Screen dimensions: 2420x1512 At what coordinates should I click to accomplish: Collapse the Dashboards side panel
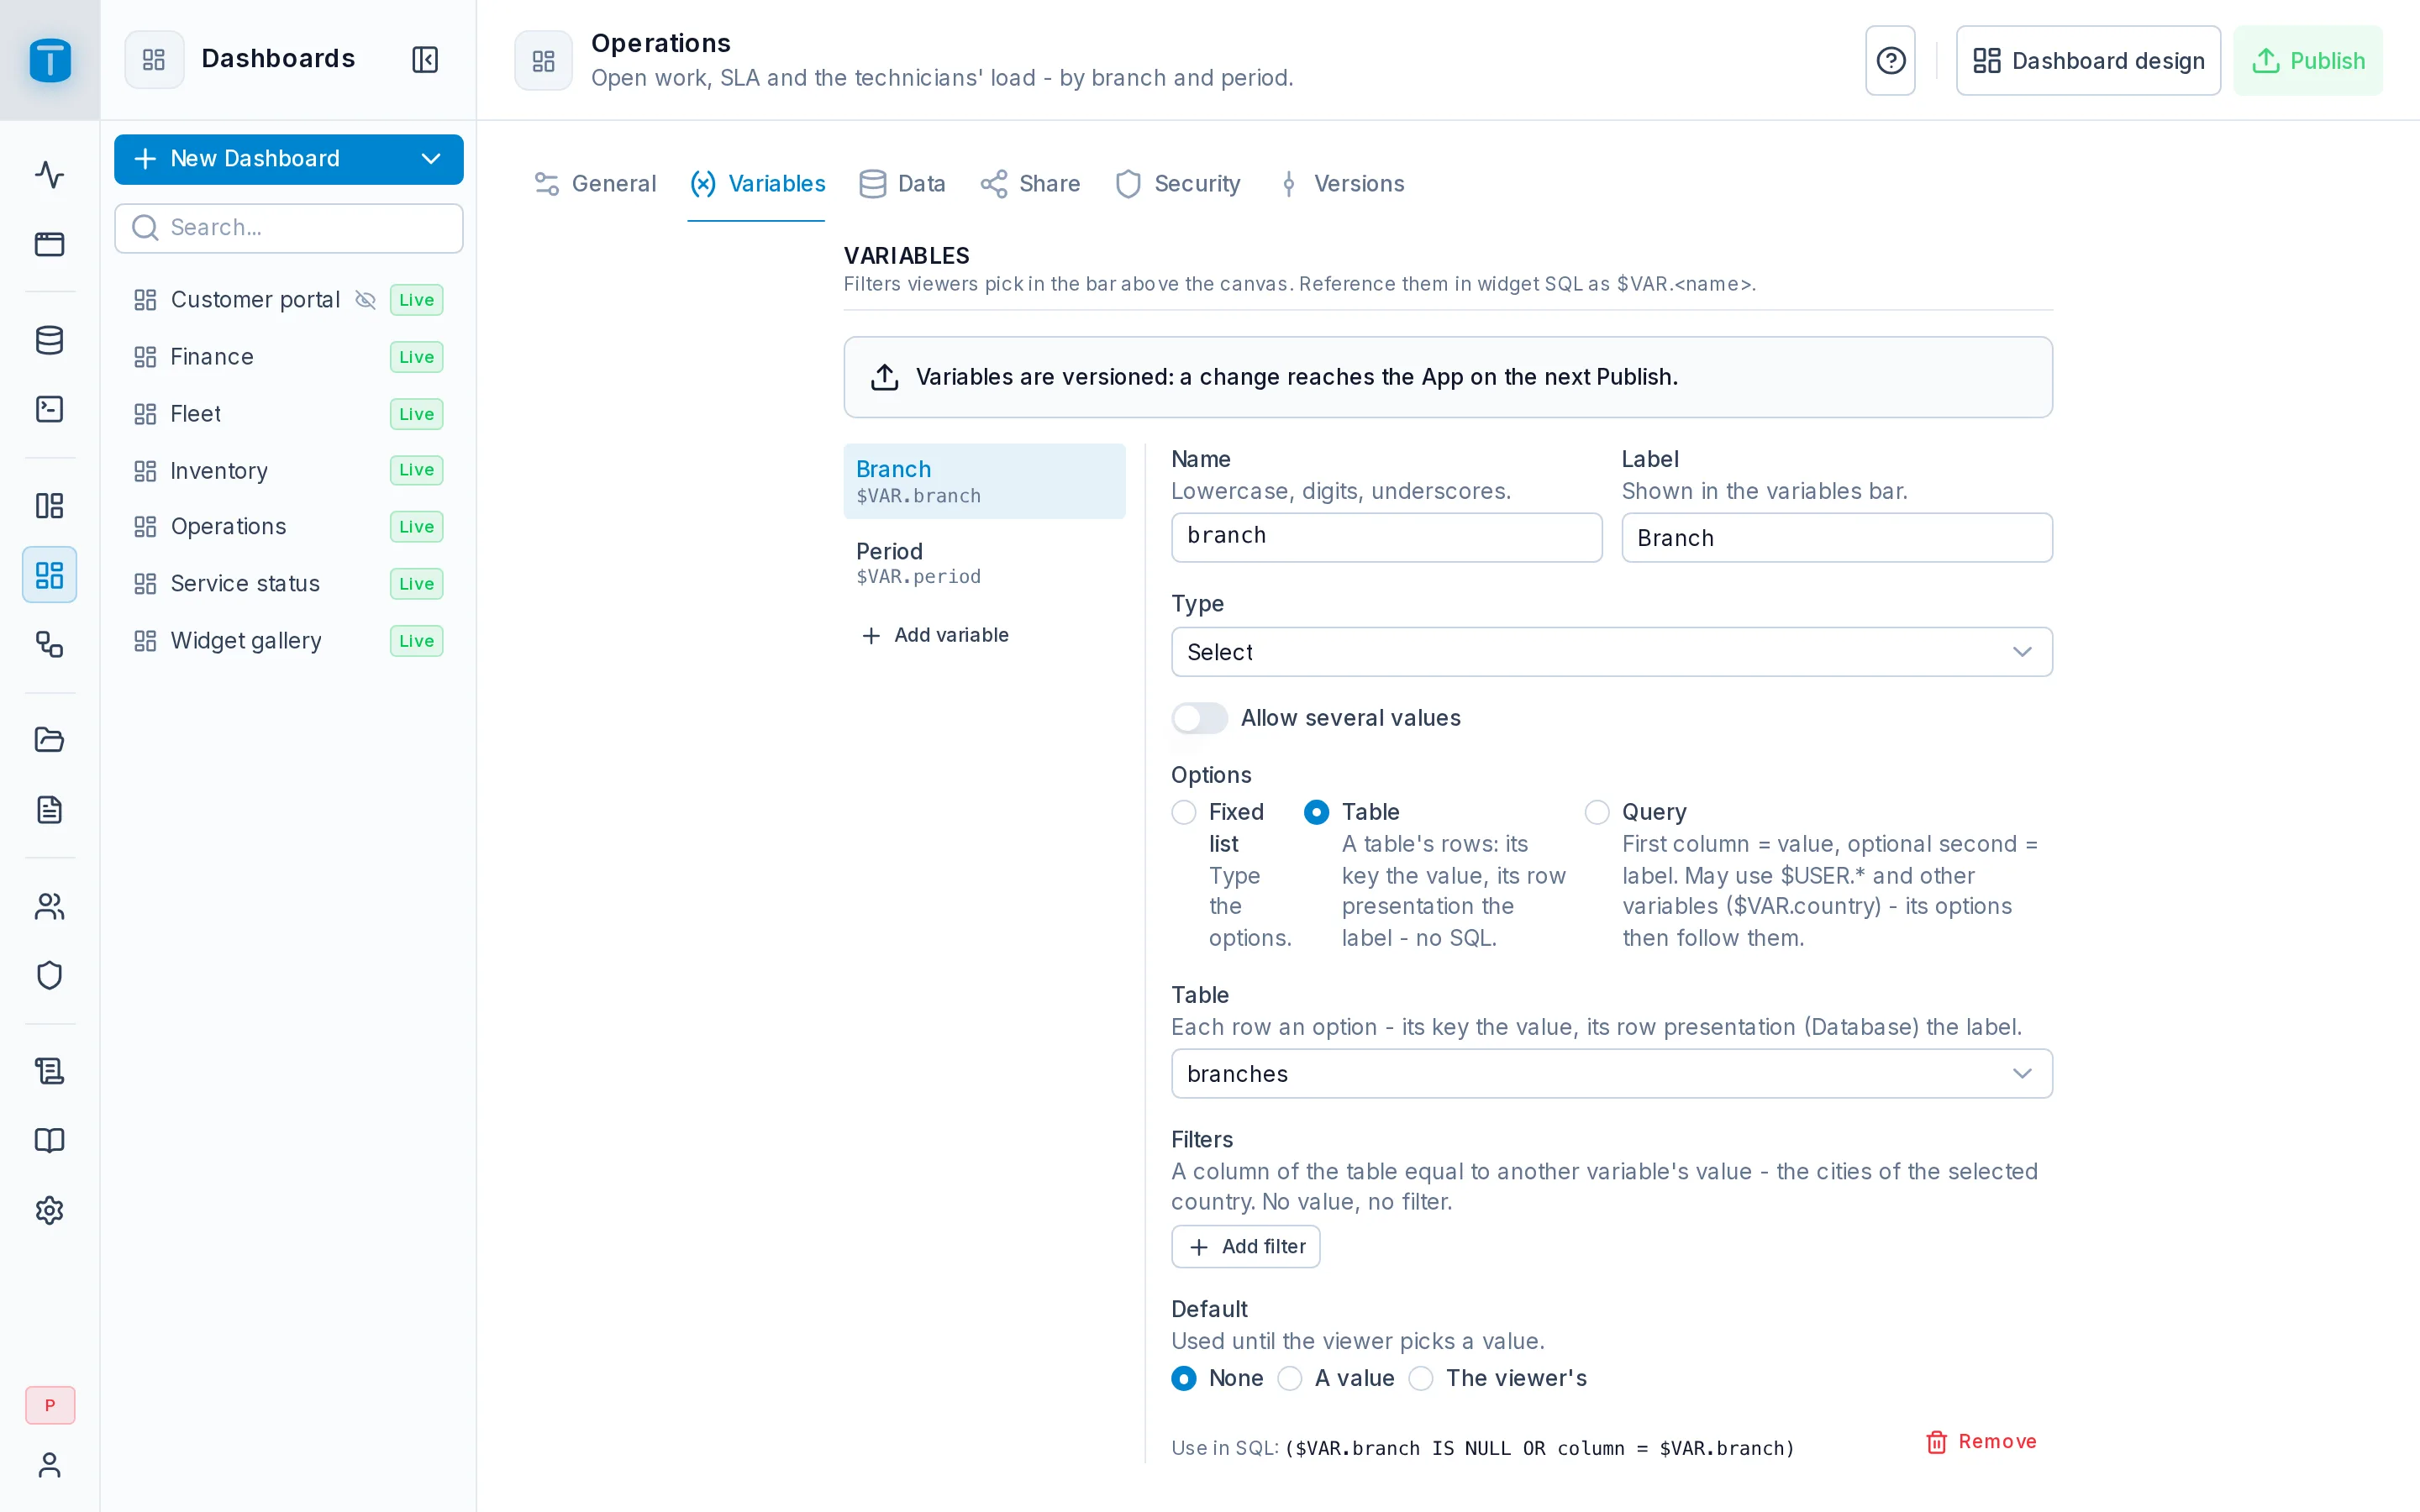(x=425, y=59)
